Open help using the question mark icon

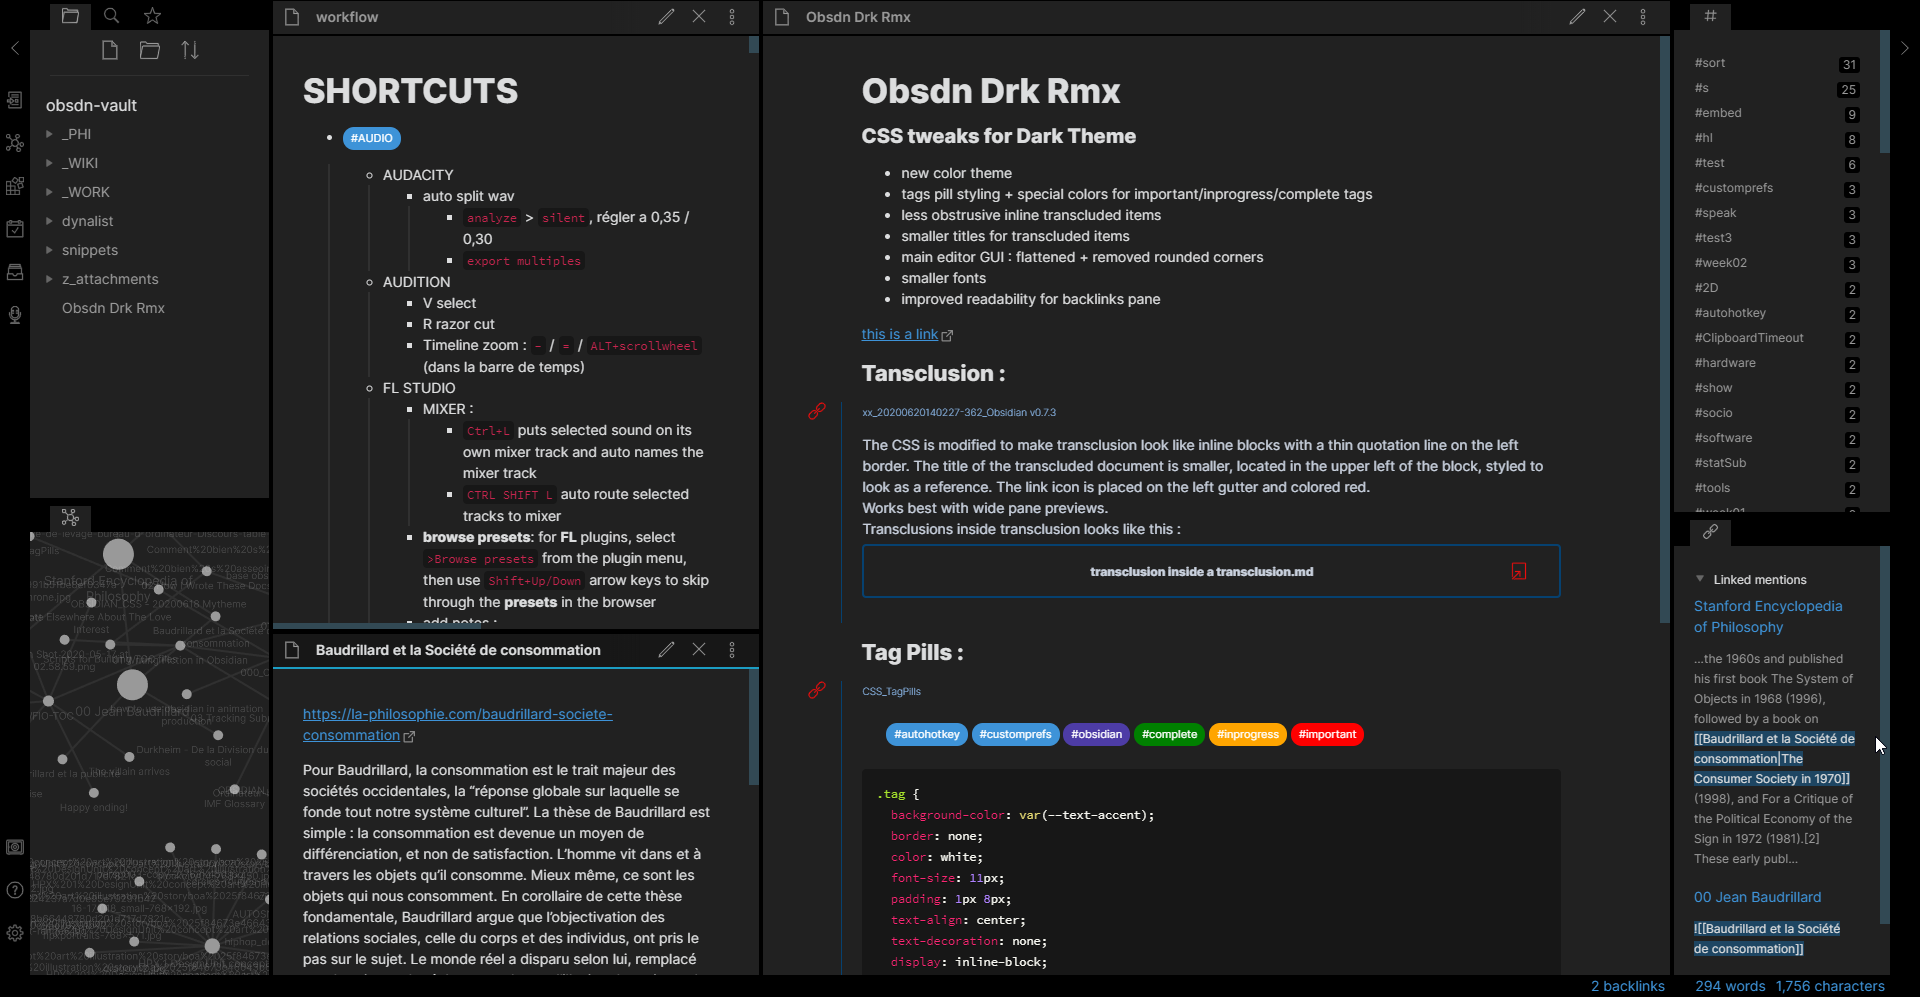[x=14, y=890]
